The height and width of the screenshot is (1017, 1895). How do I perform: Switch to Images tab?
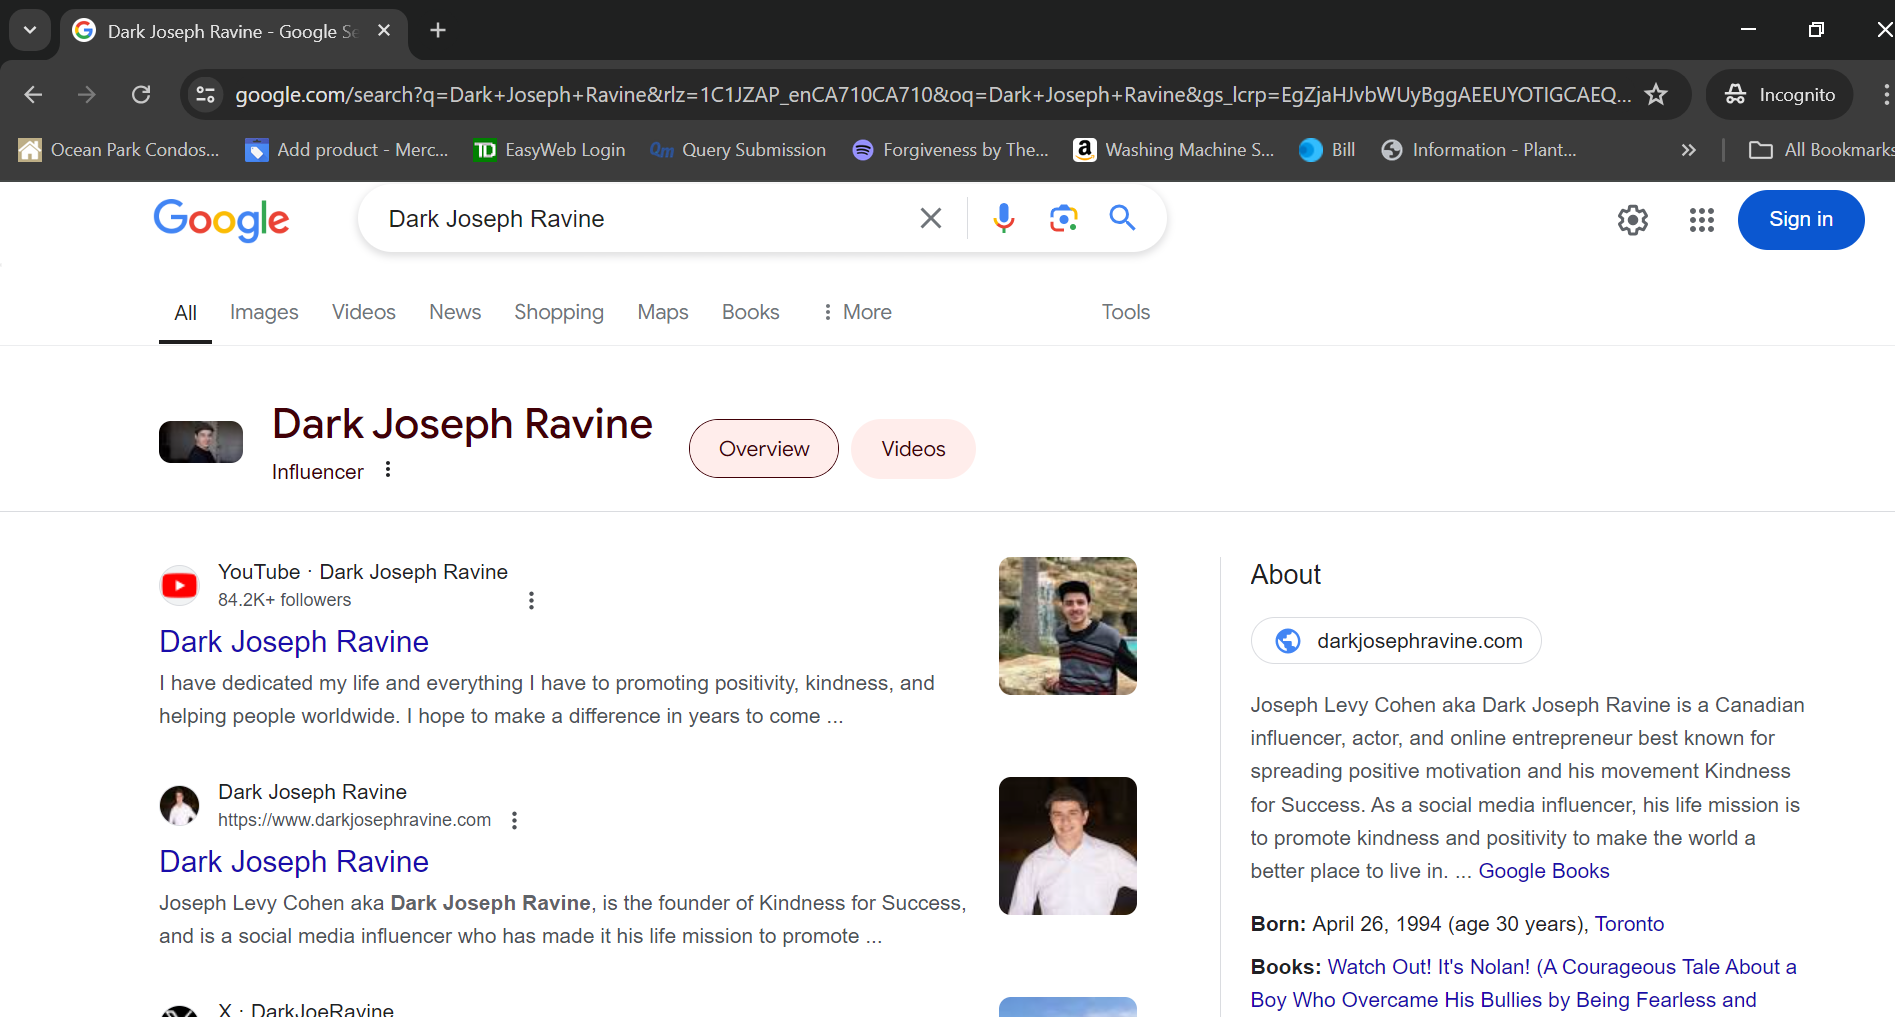(264, 312)
